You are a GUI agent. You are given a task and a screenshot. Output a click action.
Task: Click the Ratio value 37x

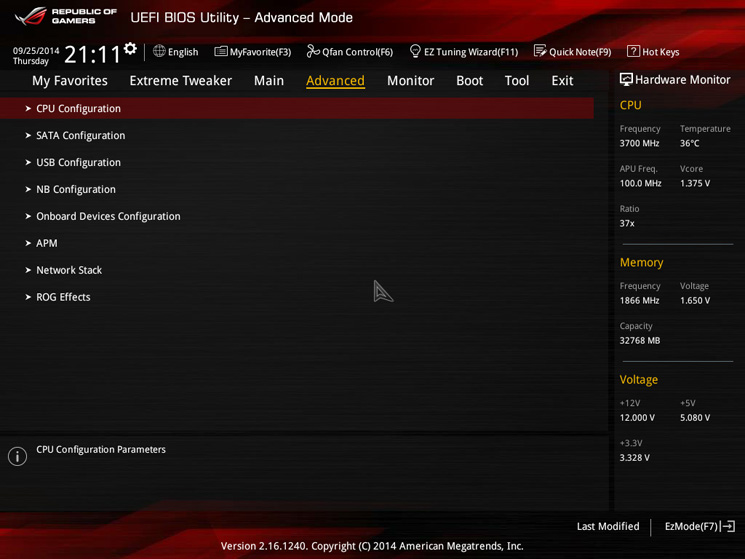pyautogui.click(x=627, y=223)
